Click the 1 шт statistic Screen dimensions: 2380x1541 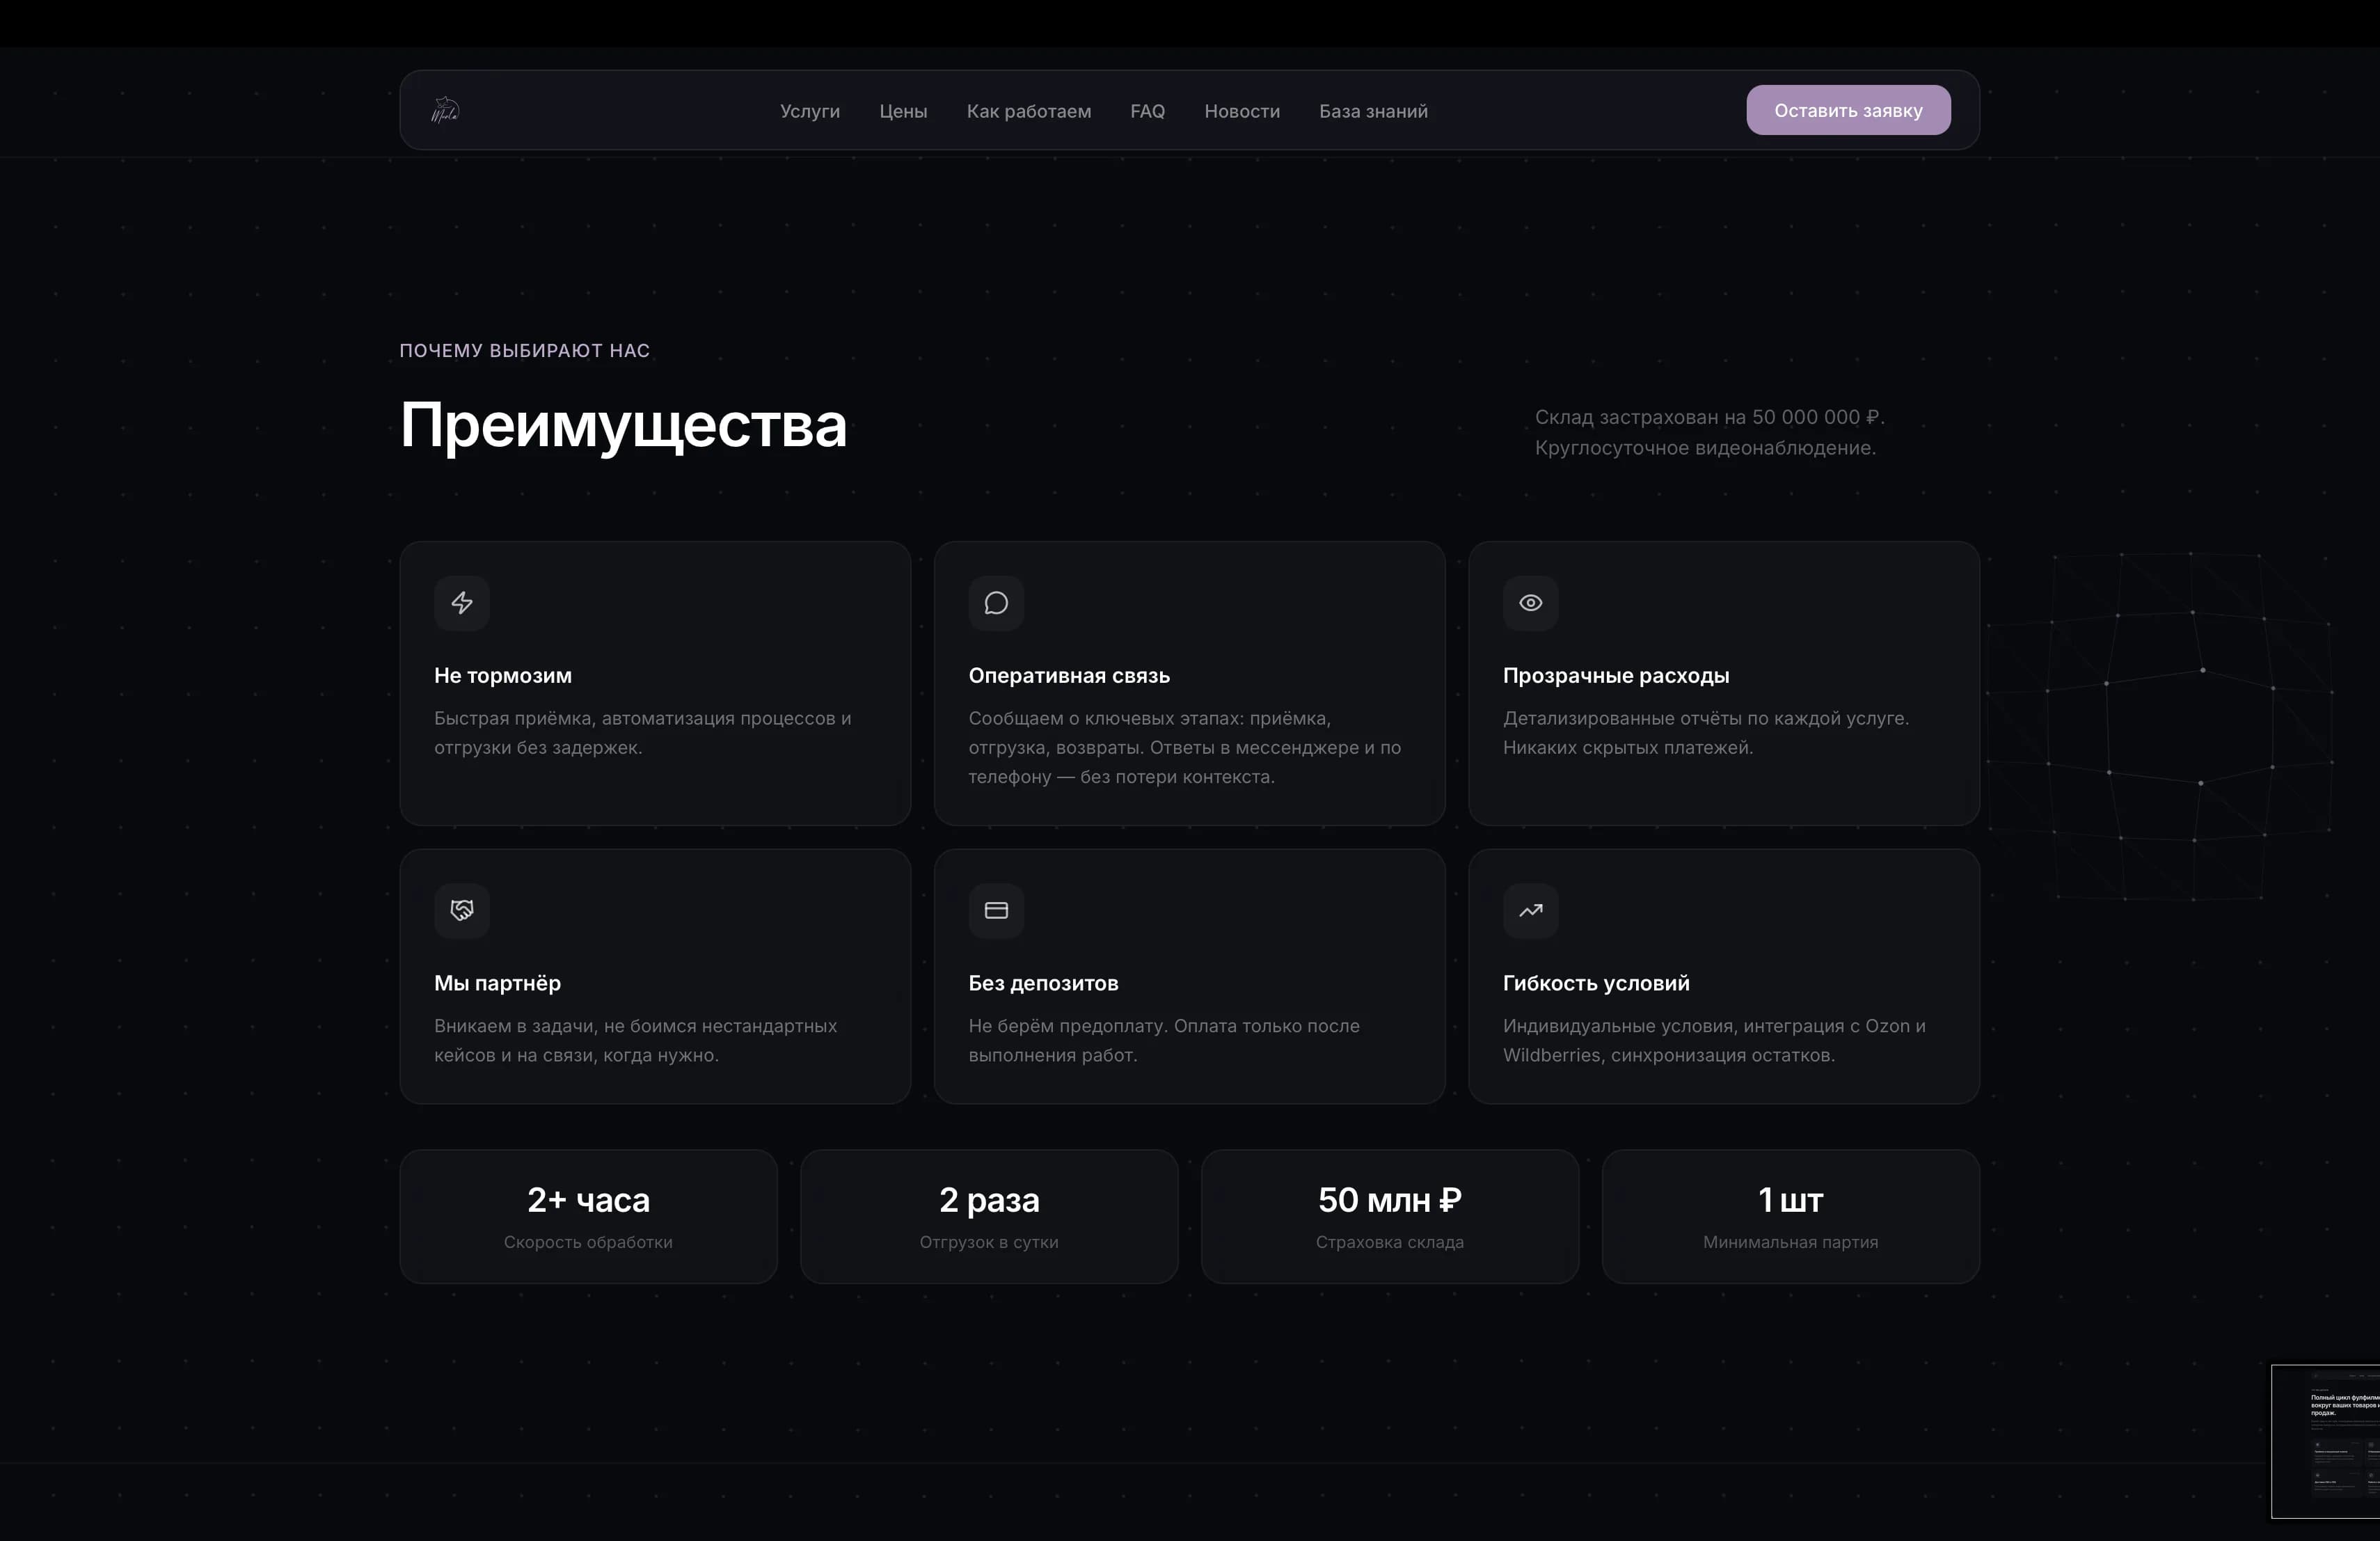[x=1790, y=1200]
